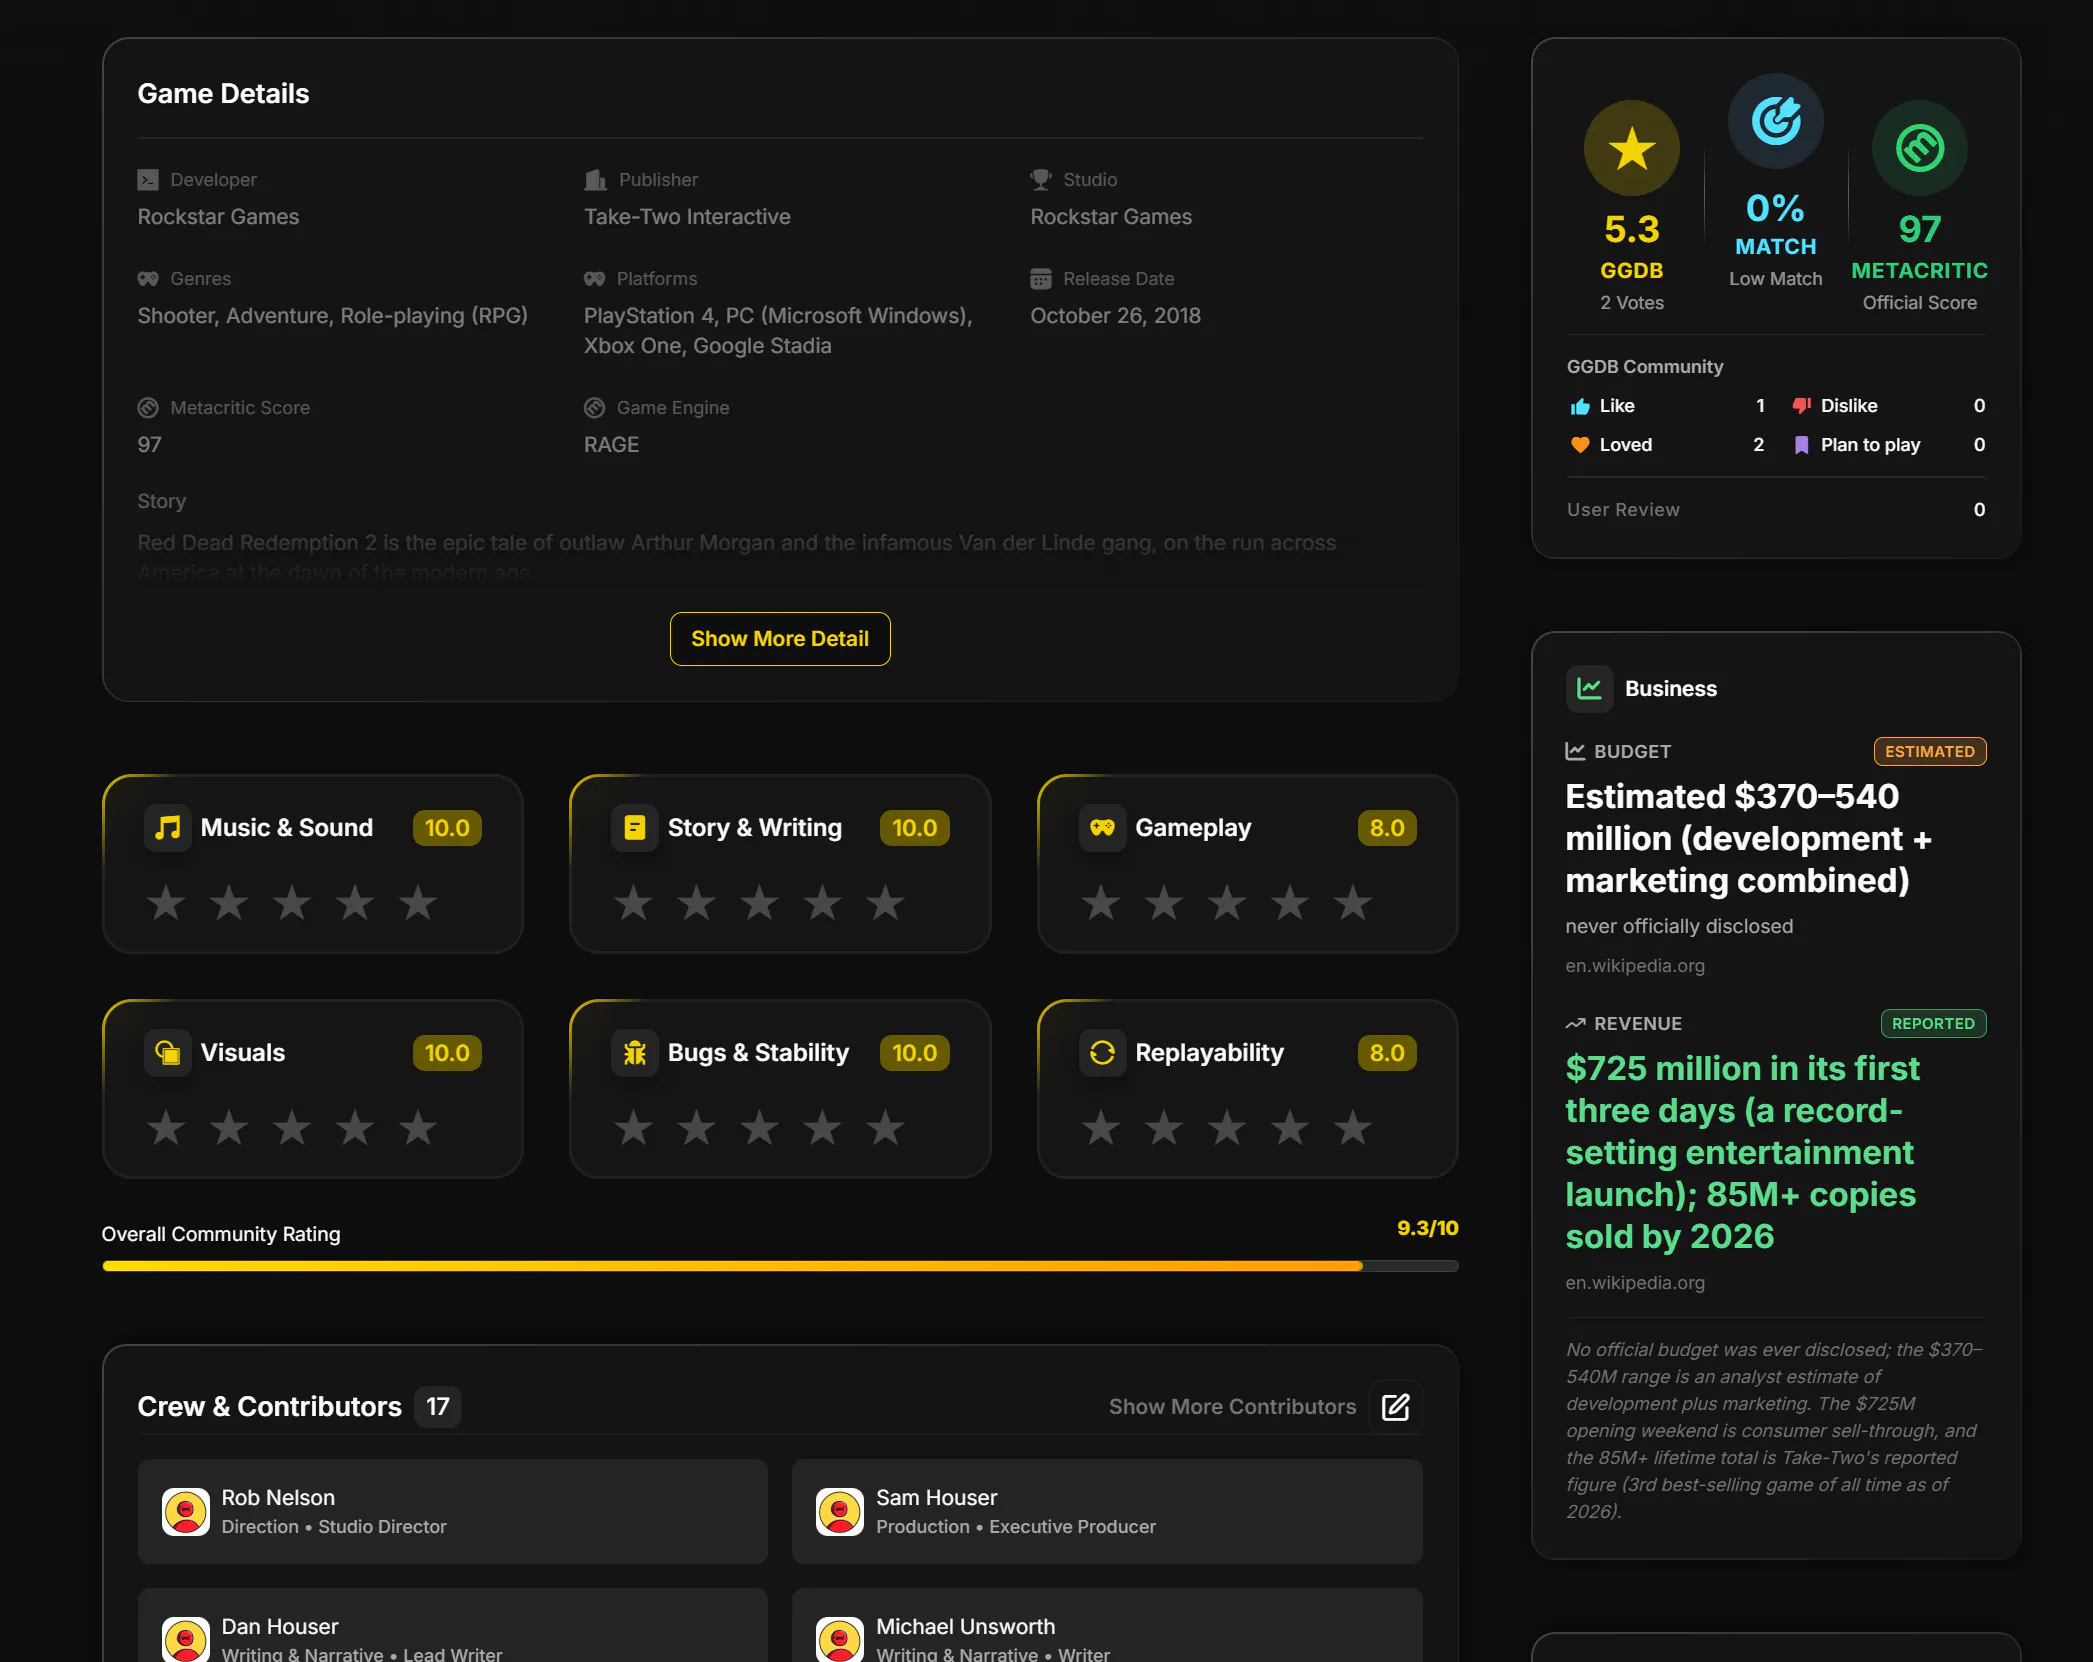The image size is (2093, 1662).
Task: Click the Replayability 8.0 score badge
Action: pos(1387,1053)
